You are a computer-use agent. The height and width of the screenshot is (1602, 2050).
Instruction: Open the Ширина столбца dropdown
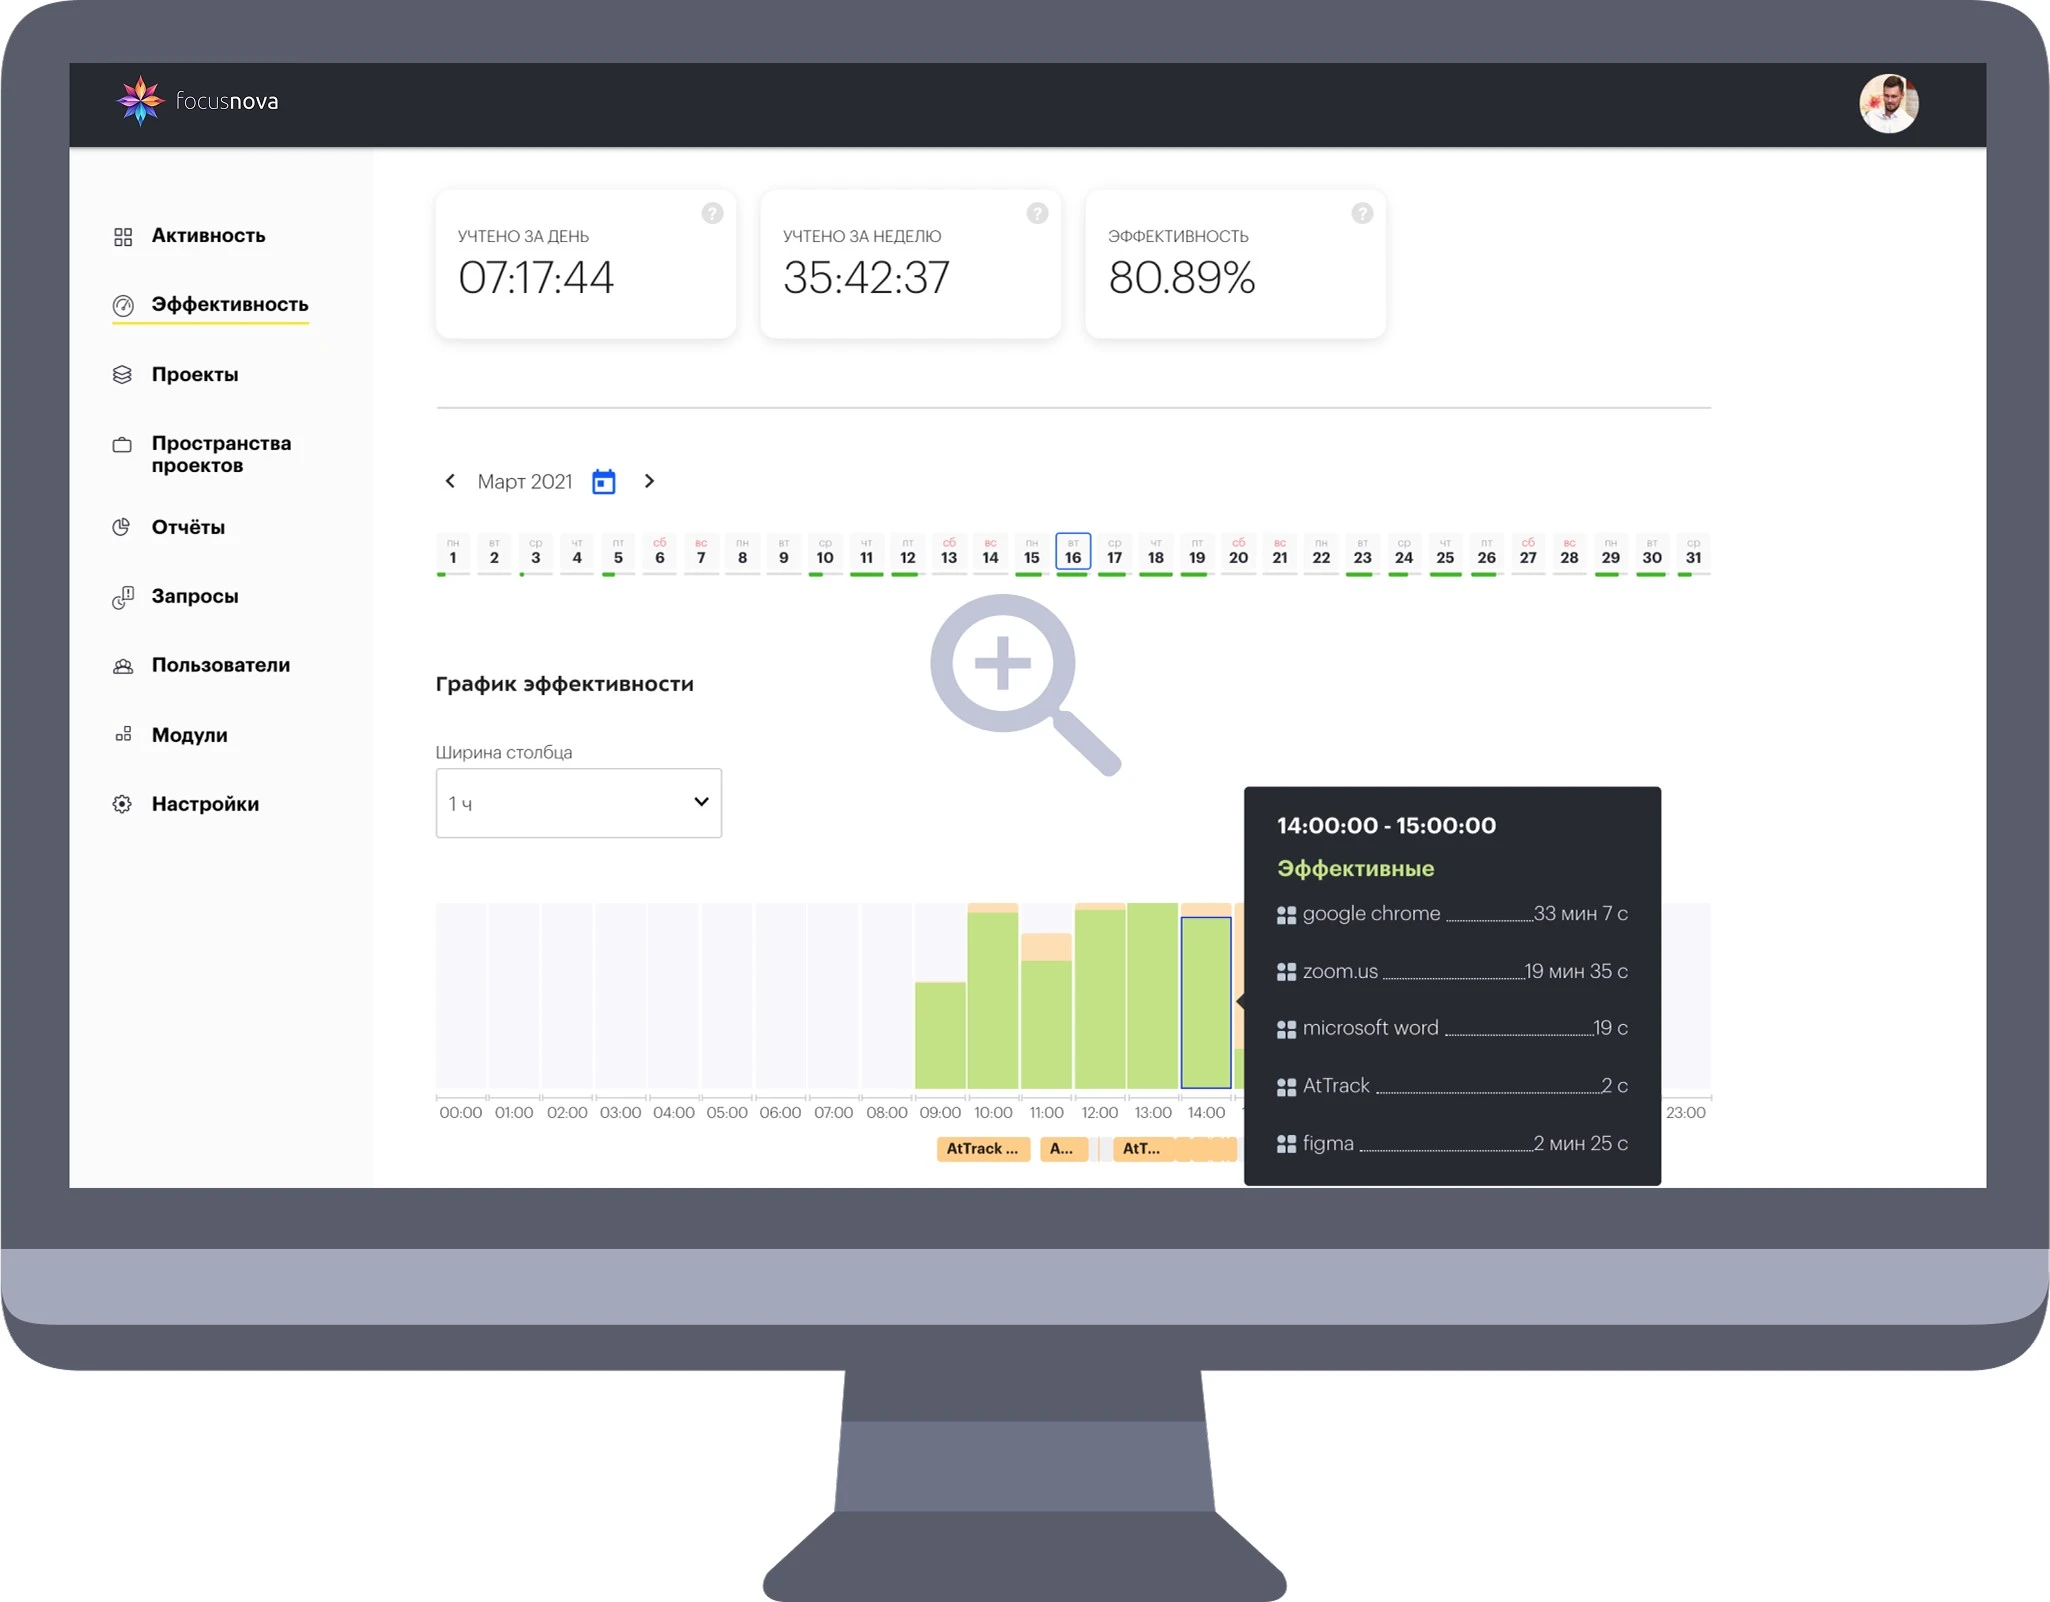click(578, 803)
